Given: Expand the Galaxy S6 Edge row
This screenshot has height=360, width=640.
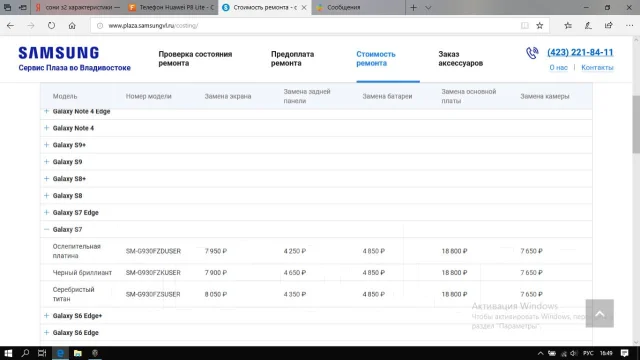Looking at the screenshot, I should tap(47, 332).
